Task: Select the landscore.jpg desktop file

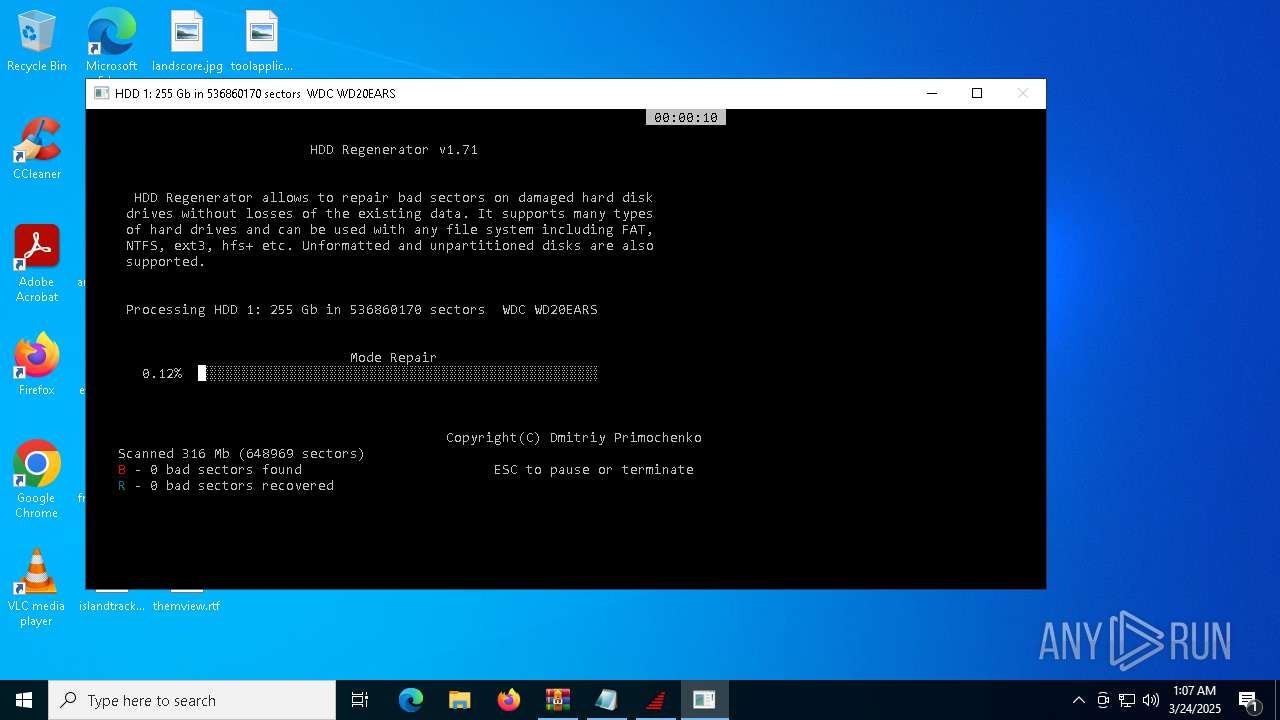Action: pos(187,42)
